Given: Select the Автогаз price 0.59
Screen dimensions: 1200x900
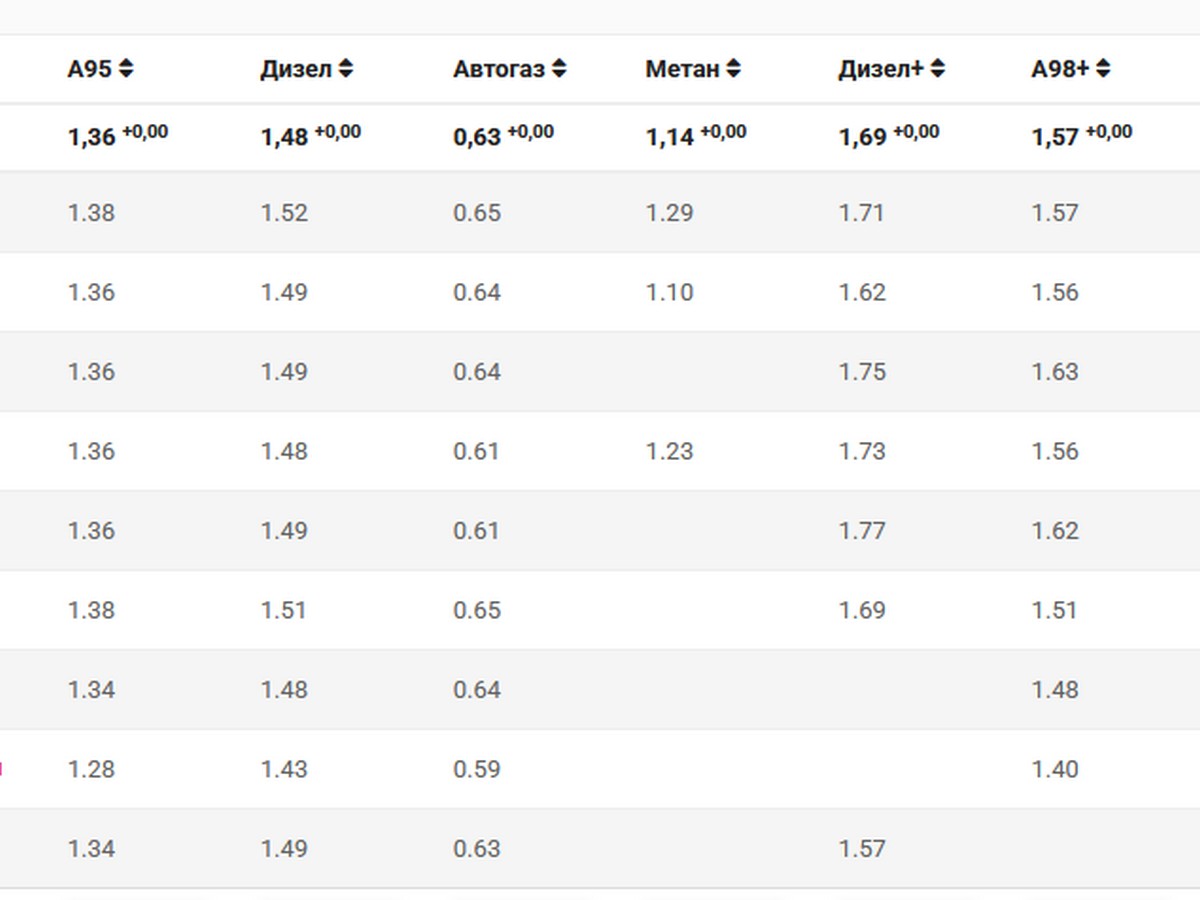Looking at the screenshot, I should point(477,769).
